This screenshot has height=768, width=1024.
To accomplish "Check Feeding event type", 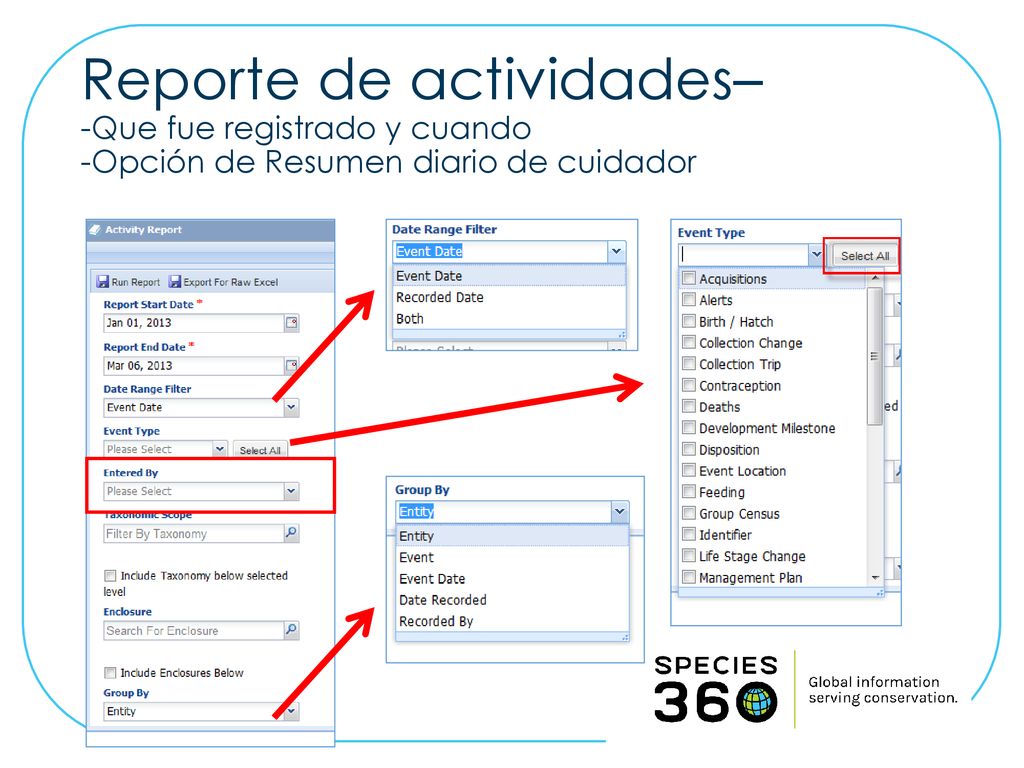I will pos(688,492).
